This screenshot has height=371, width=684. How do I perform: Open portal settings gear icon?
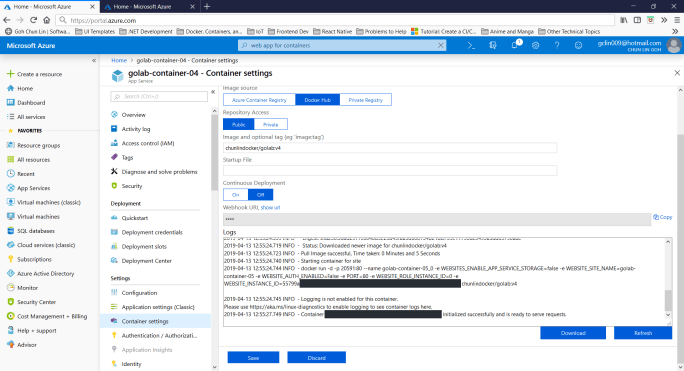tap(535, 45)
